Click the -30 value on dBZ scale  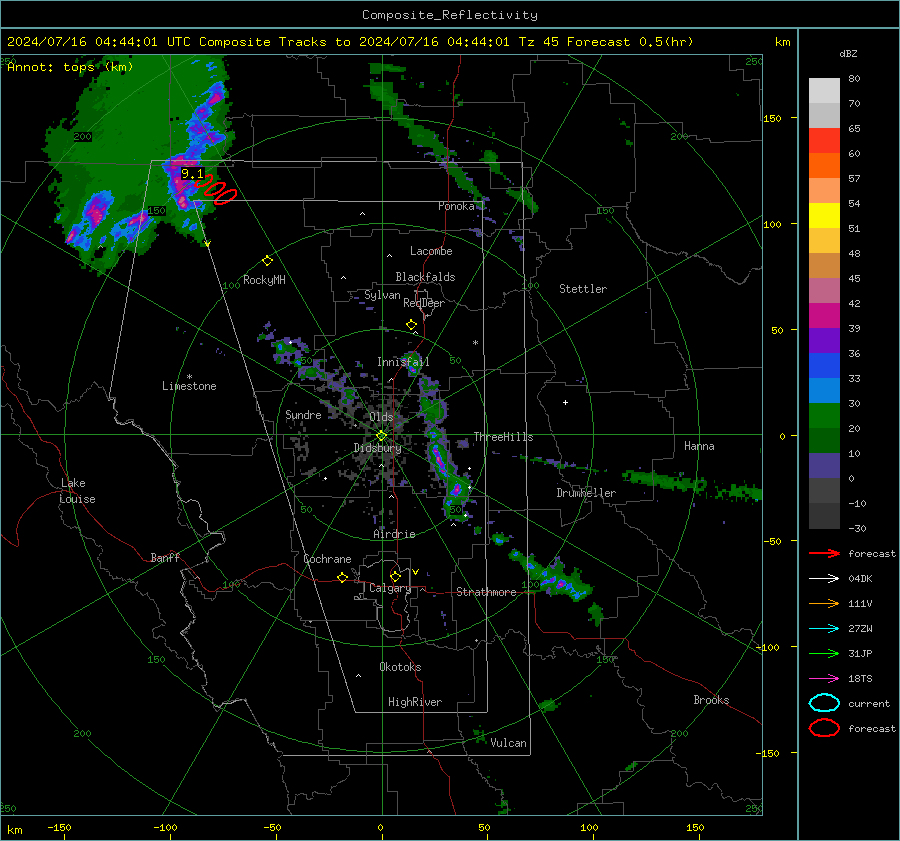coord(857,528)
